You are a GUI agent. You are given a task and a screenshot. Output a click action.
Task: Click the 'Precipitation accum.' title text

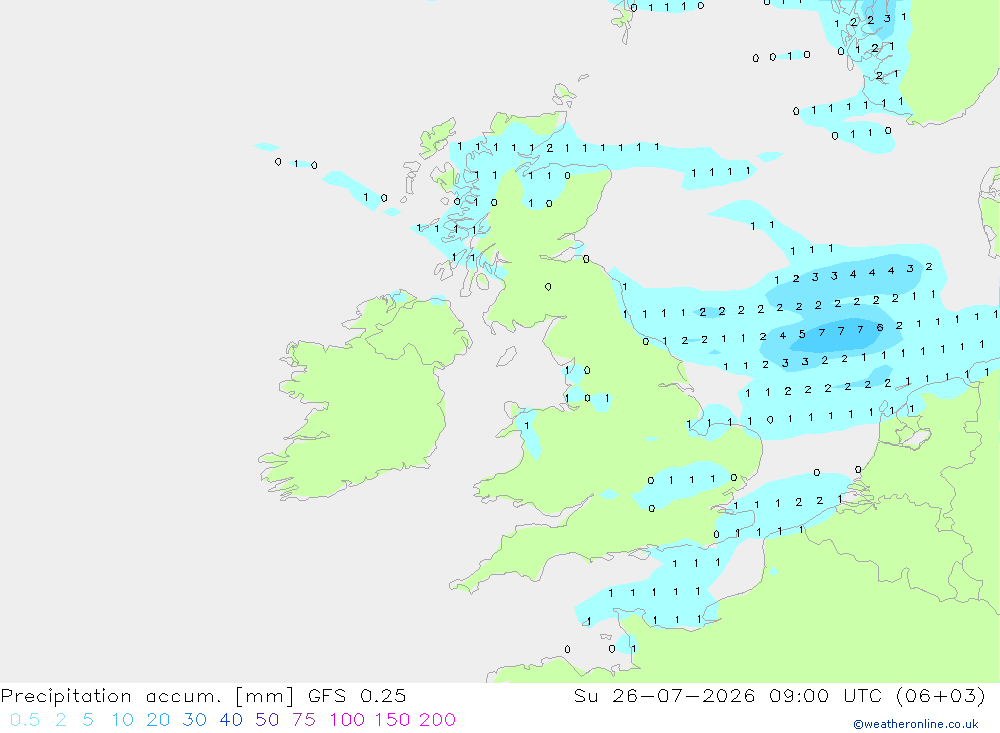click(111, 696)
